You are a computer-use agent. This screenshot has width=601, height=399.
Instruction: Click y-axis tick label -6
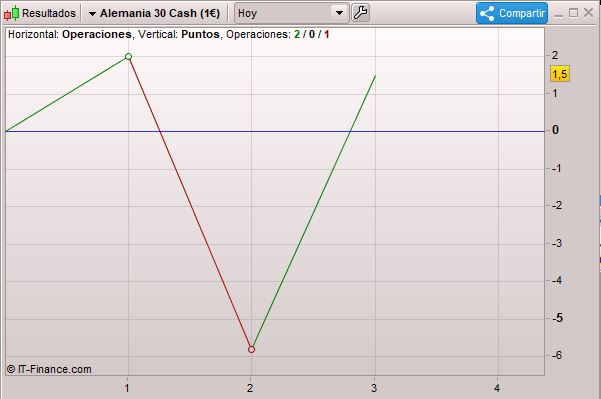pyautogui.click(x=557, y=355)
